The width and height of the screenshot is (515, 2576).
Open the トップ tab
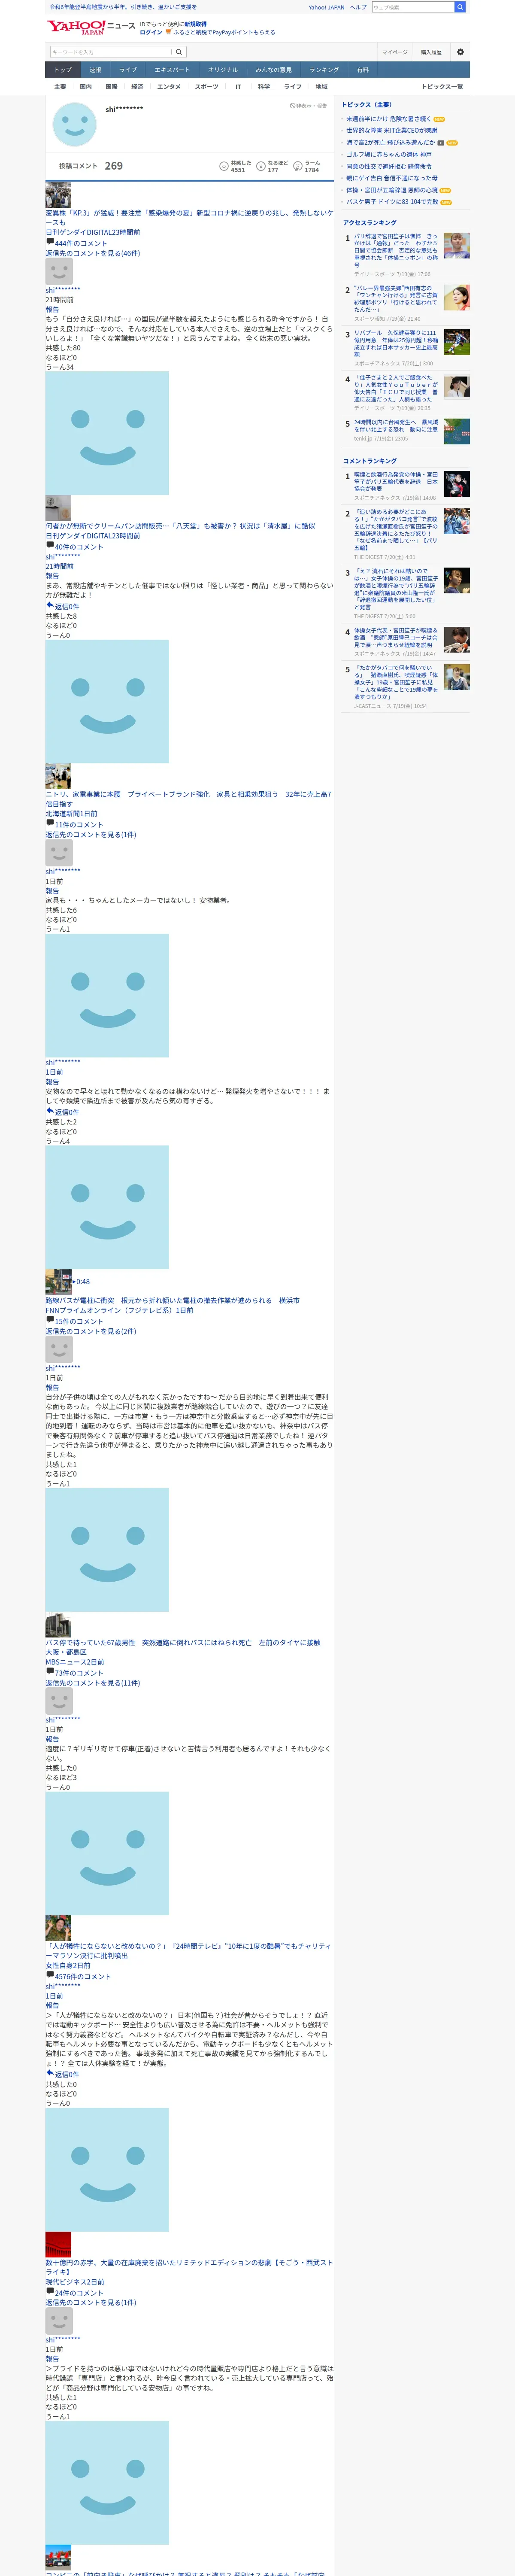(63, 70)
